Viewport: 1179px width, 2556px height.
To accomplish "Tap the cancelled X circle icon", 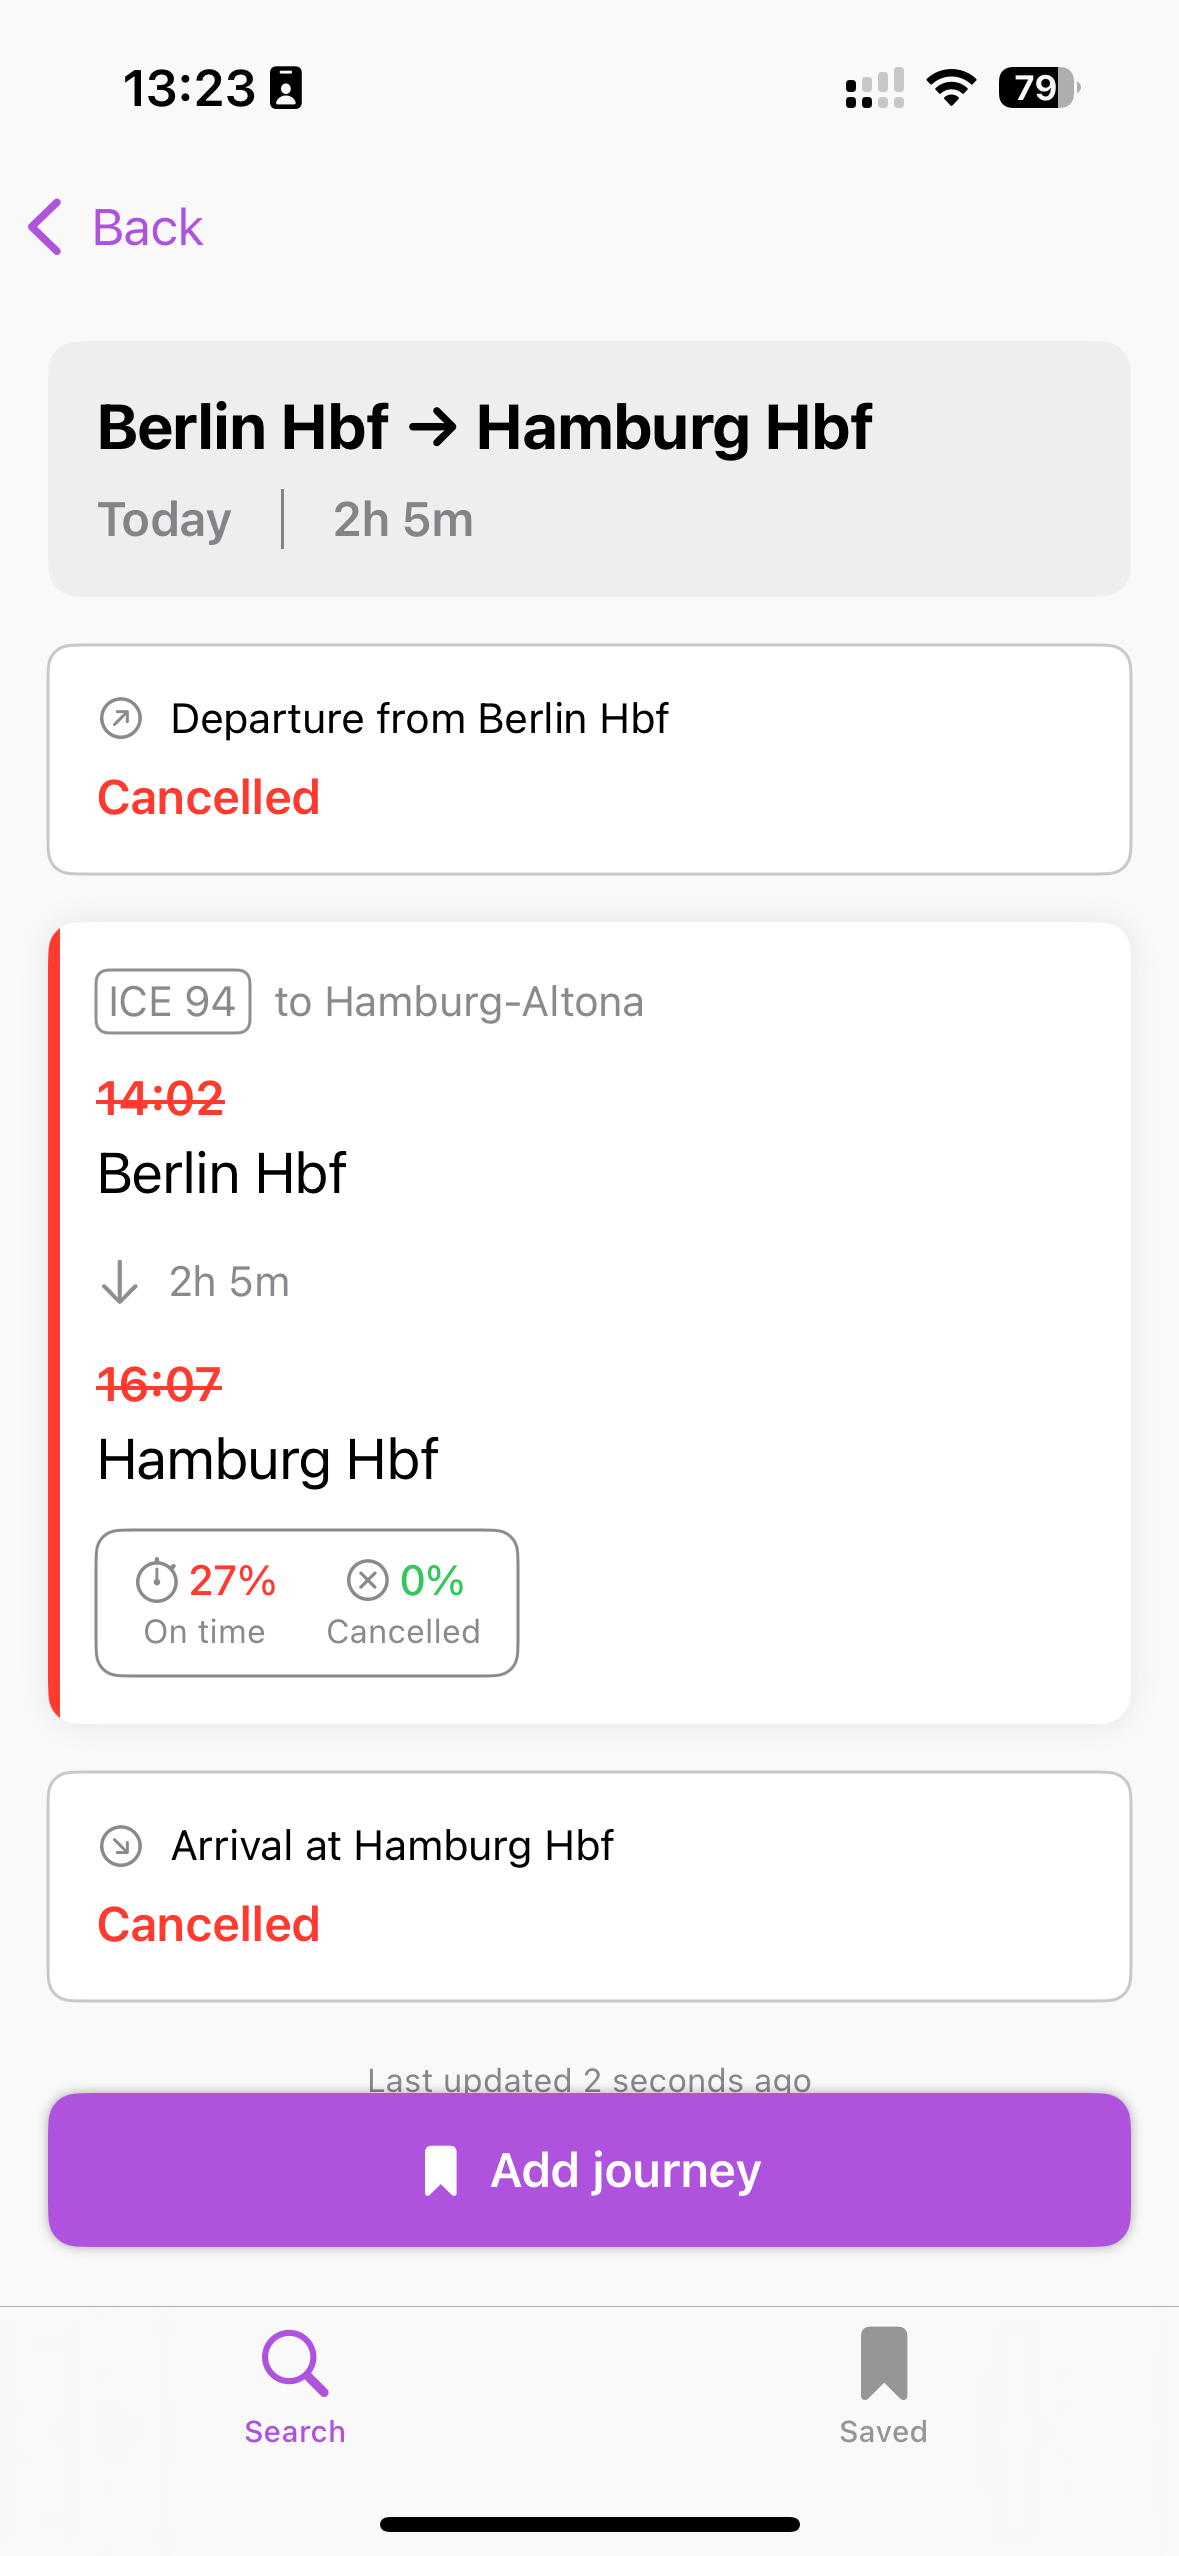I will [x=367, y=1580].
